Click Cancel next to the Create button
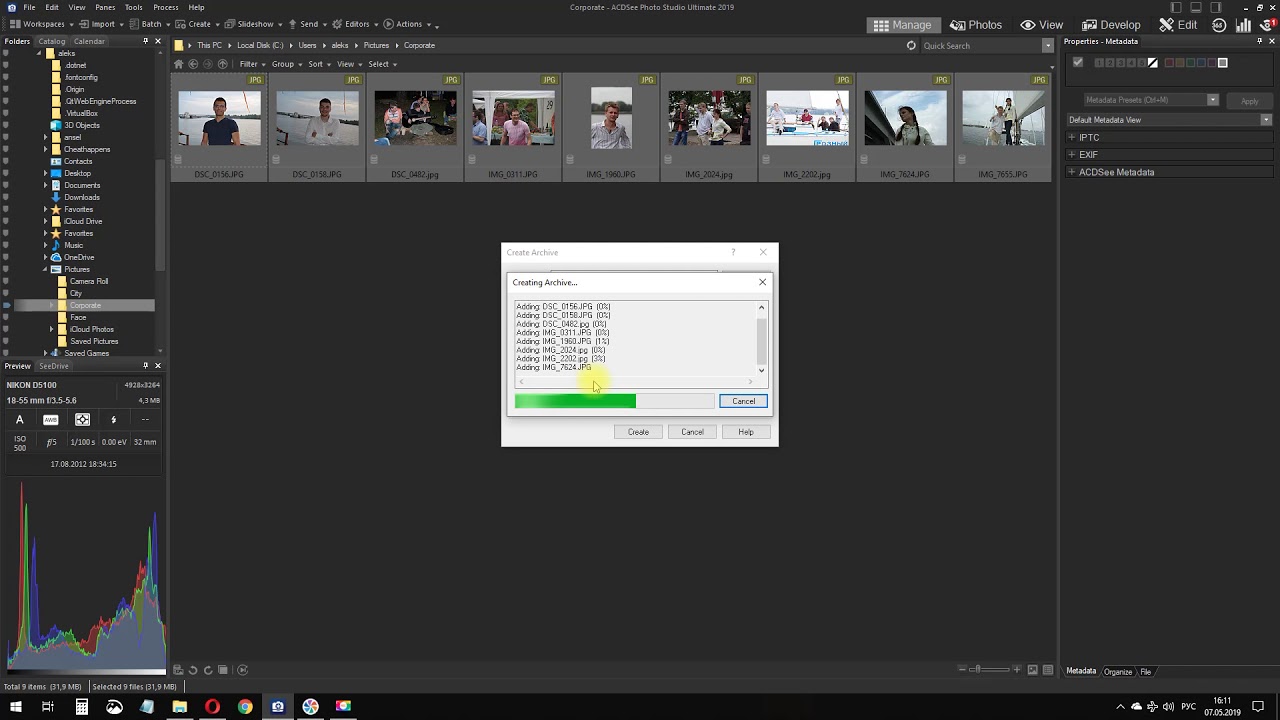Image resolution: width=1280 pixels, height=720 pixels. point(692,432)
